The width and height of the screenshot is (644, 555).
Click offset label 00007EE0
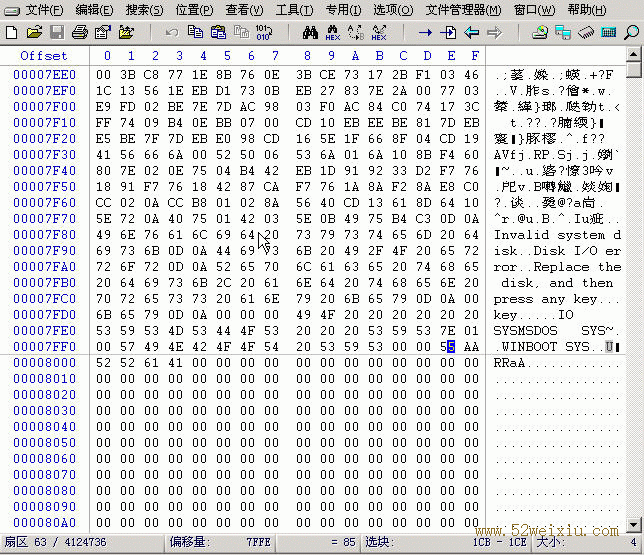(x=44, y=75)
